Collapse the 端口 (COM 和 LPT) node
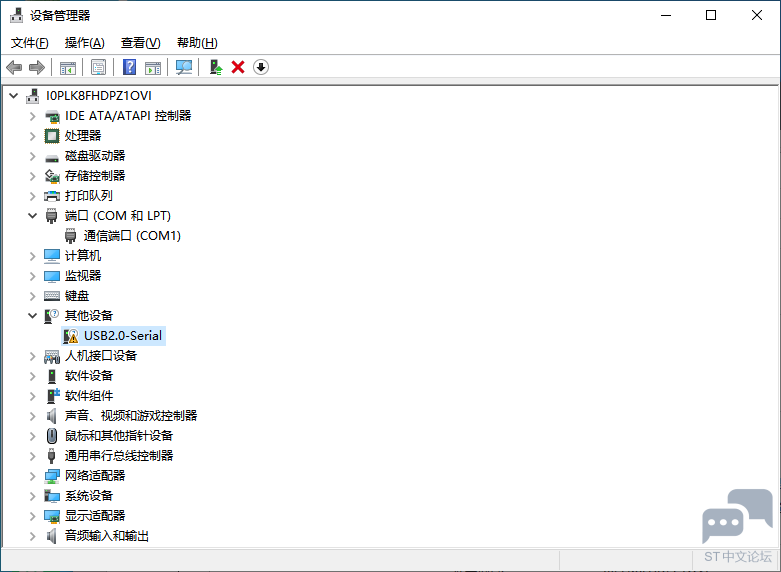 pos(33,216)
